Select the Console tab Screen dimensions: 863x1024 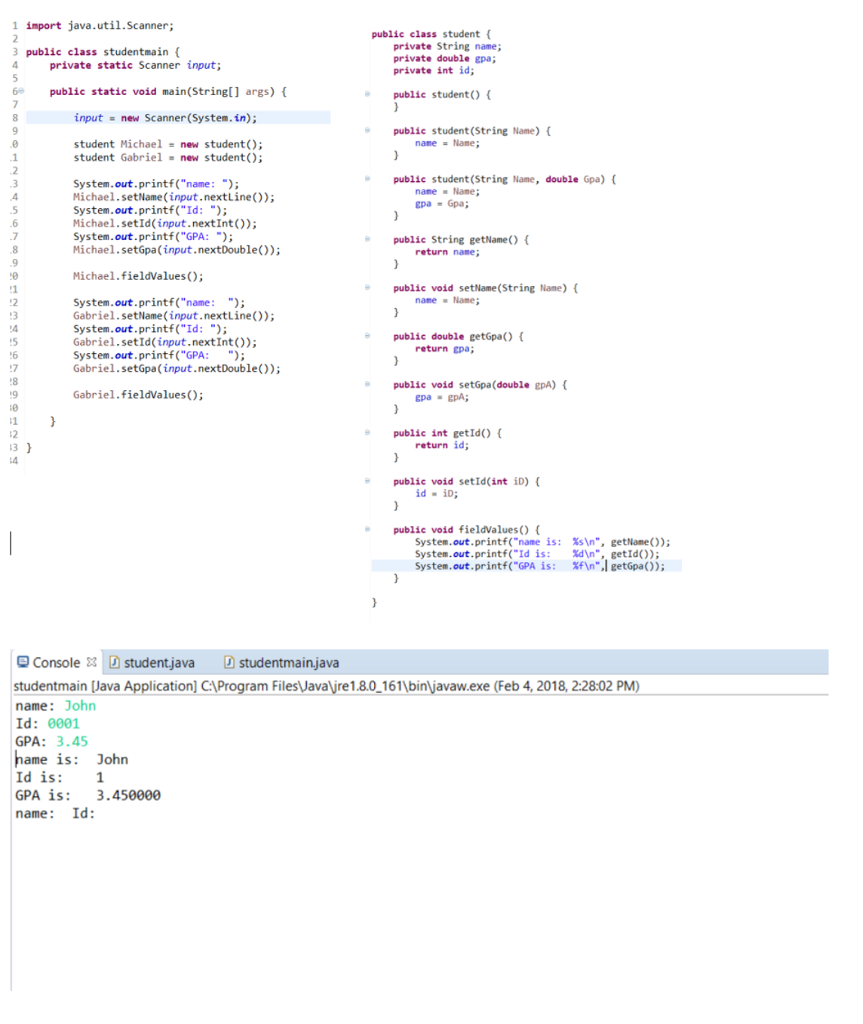(x=55, y=662)
